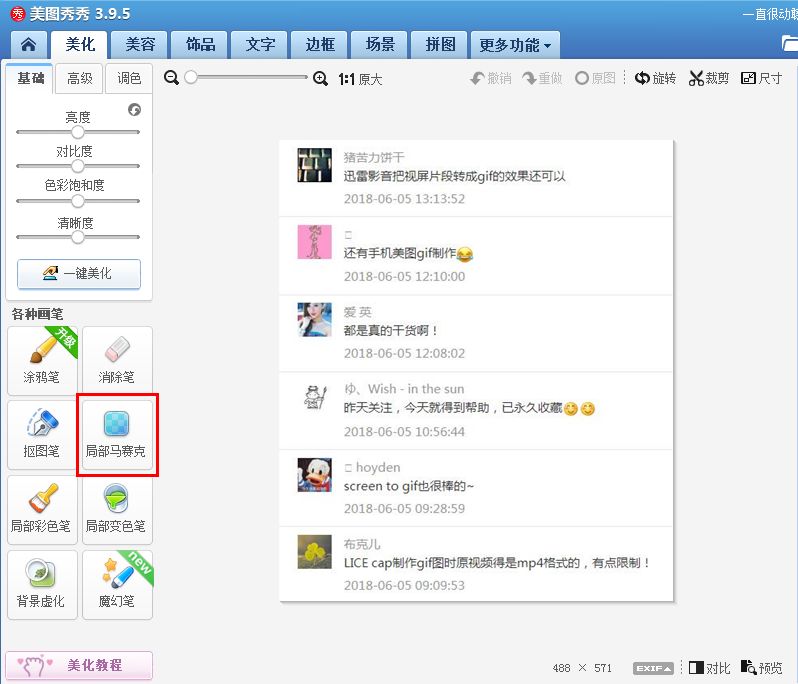Expand the 更多功能 dropdown menu
The height and width of the screenshot is (684, 798).
pyautogui.click(x=516, y=45)
